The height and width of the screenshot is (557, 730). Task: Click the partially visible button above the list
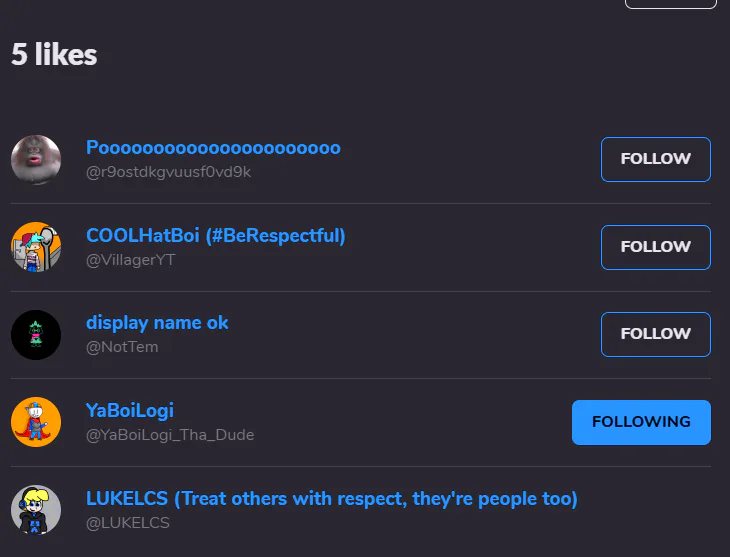tap(670, 3)
